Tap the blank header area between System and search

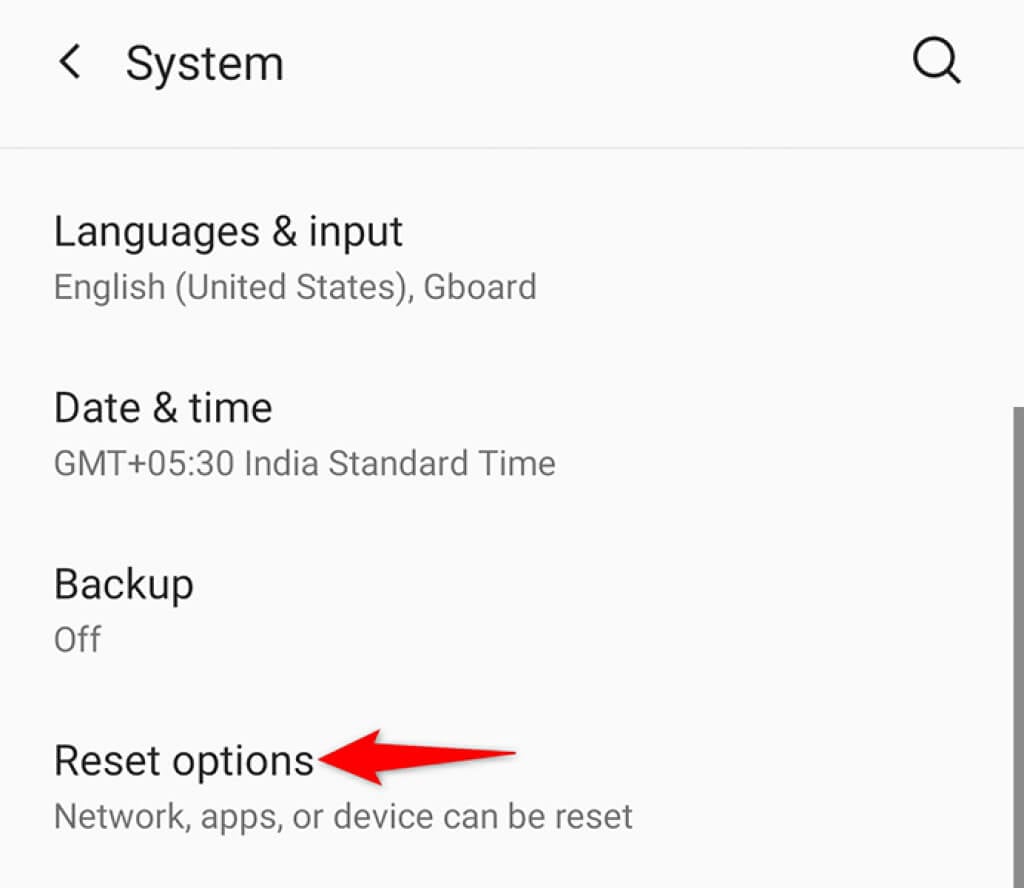pyautogui.click(x=600, y=64)
